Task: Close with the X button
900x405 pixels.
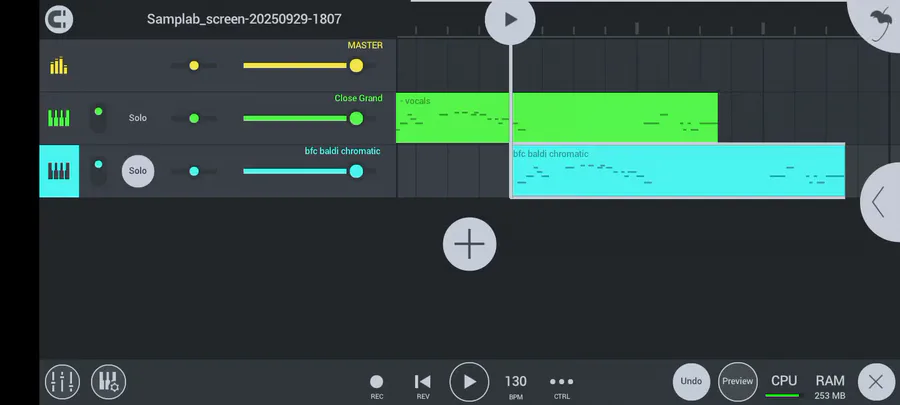Action: 876,382
